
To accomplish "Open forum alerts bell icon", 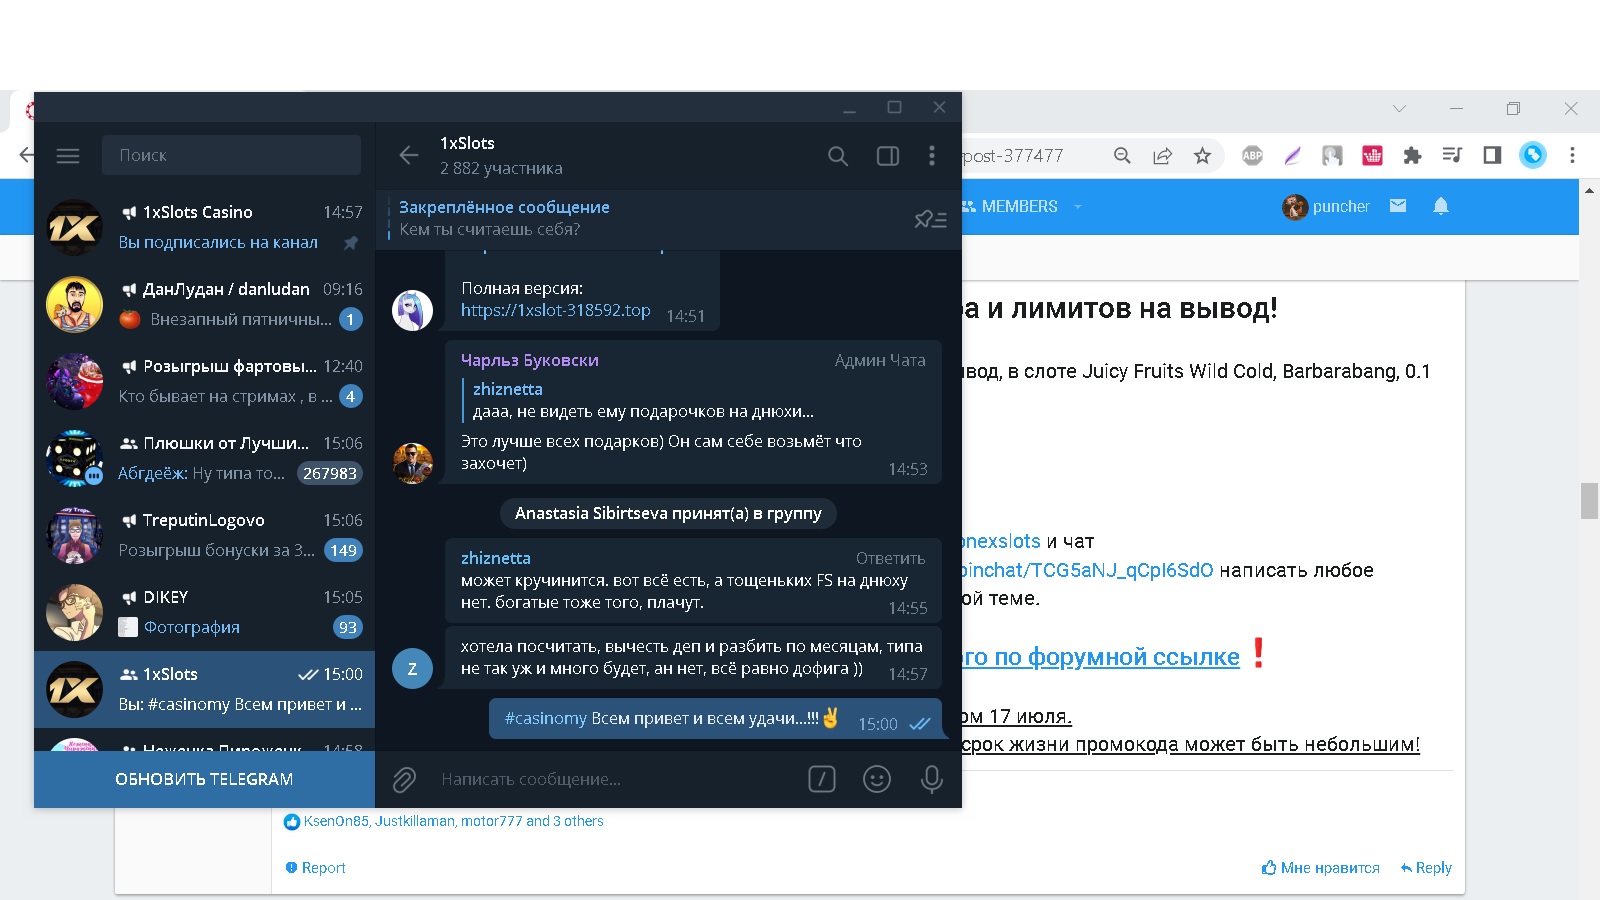I will pyautogui.click(x=1440, y=206).
